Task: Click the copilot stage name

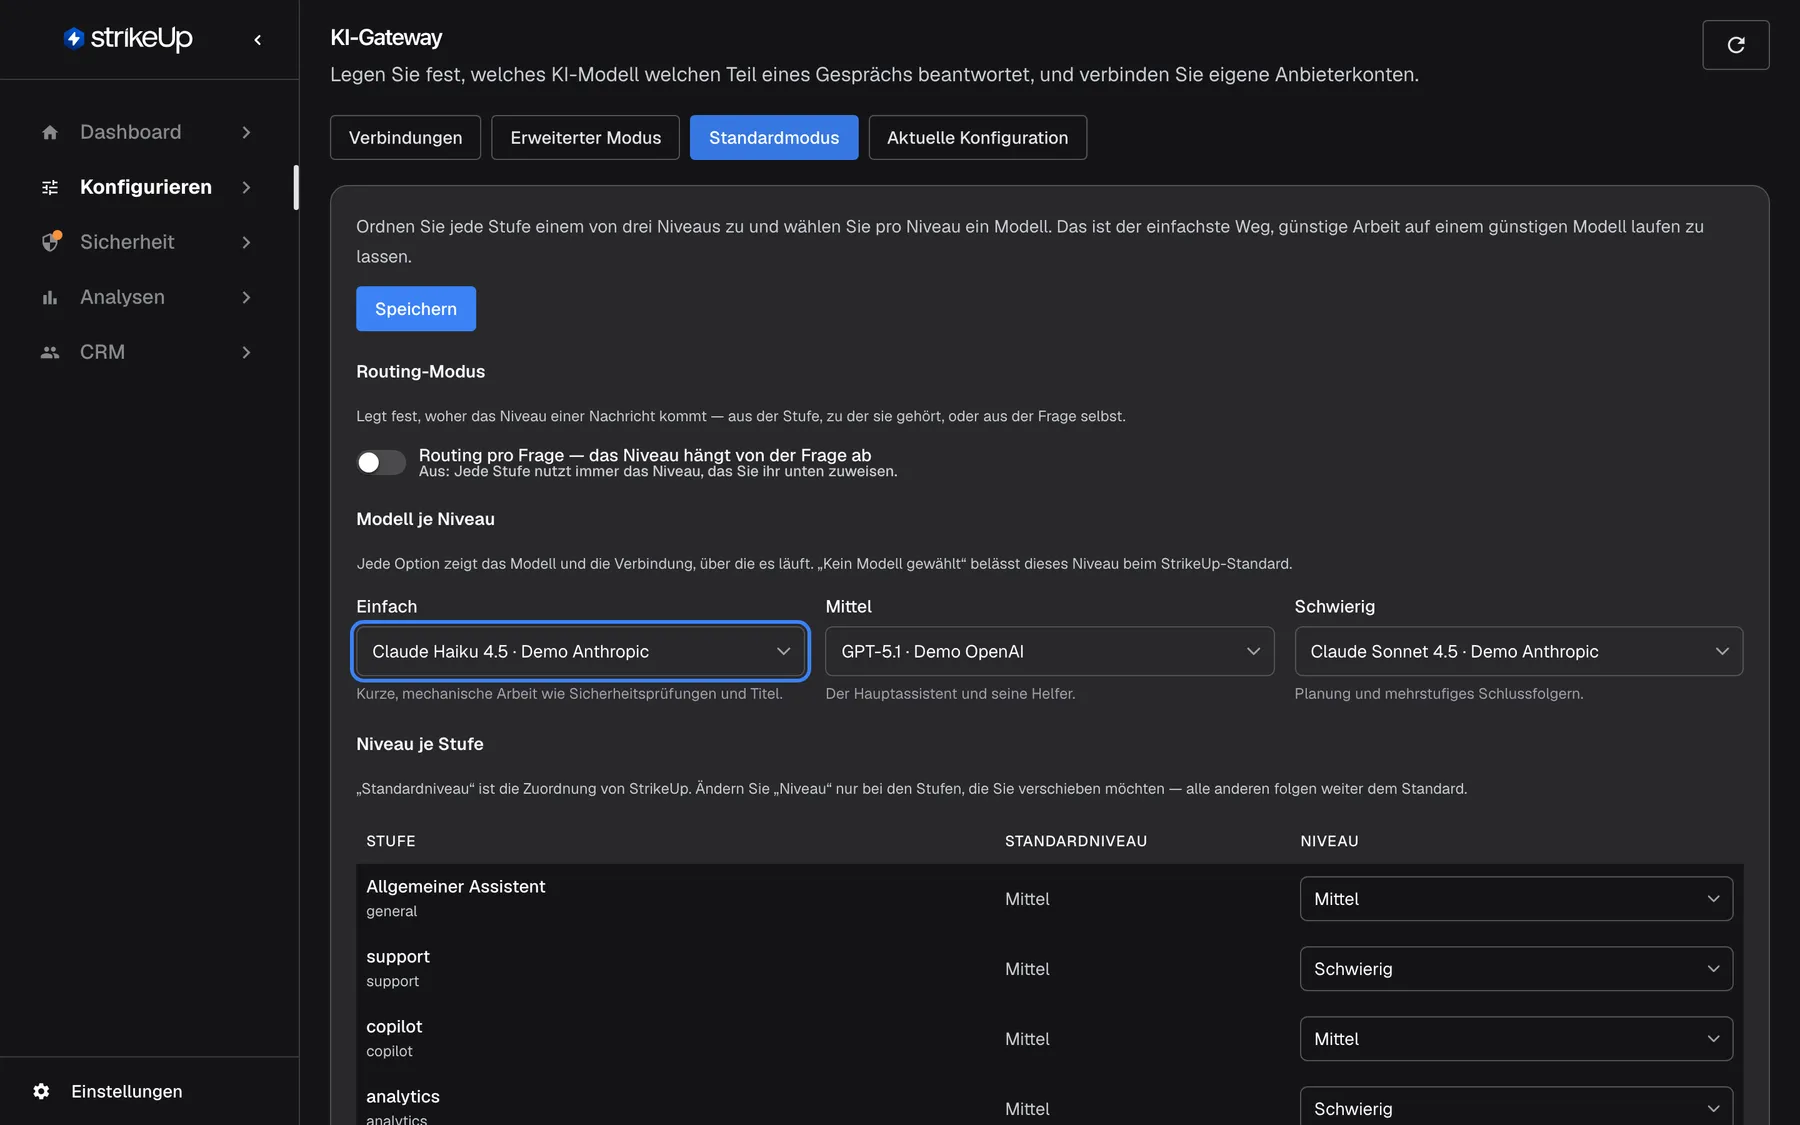Action: [x=394, y=1026]
